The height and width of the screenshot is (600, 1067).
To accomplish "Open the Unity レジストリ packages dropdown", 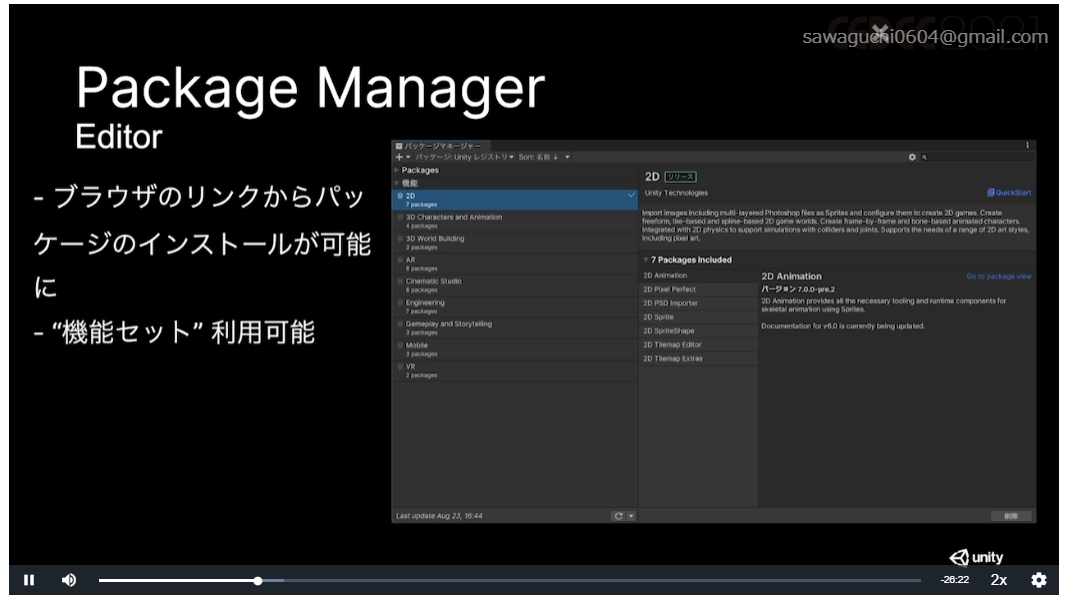I will tap(465, 157).
